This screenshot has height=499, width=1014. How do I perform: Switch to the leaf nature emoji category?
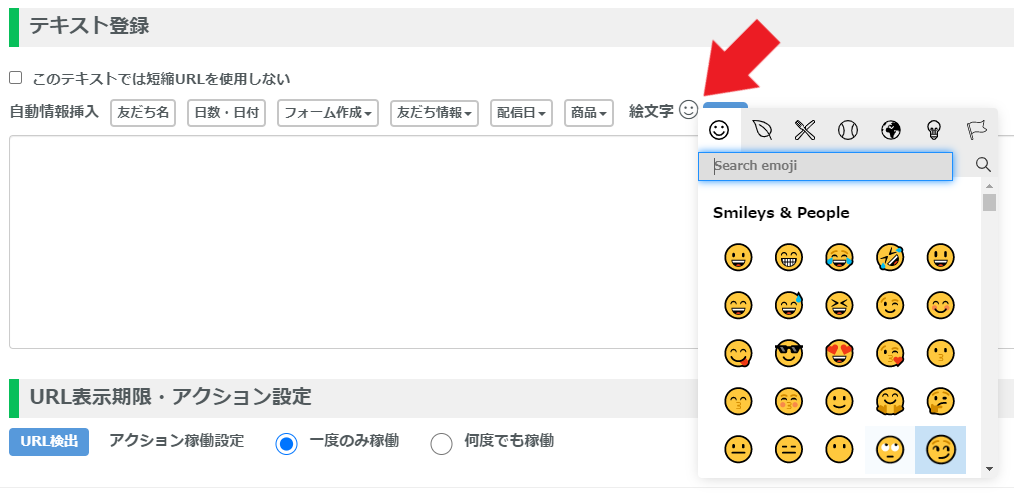tap(762, 130)
